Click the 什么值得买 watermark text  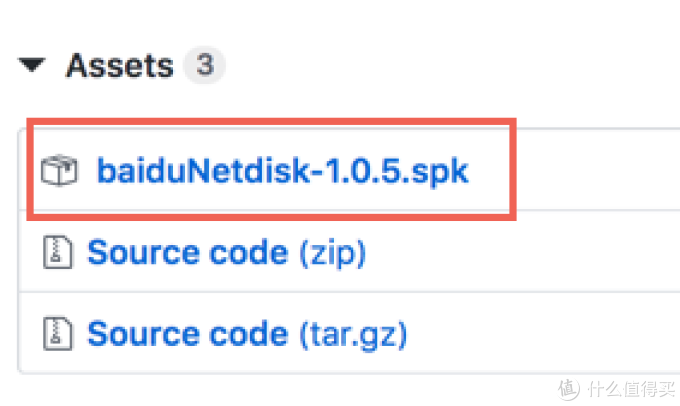pyautogui.click(x=631, y=389)
